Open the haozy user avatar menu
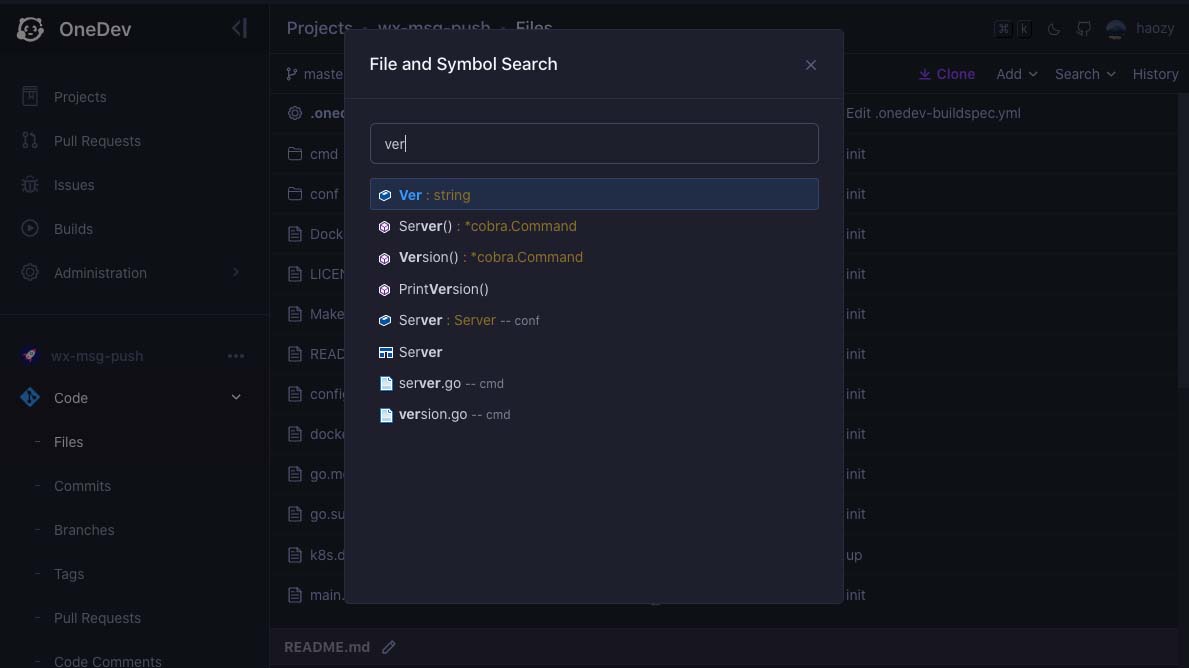The height and width of the screenshot is (668, 1189). [x=1115, y=29]
